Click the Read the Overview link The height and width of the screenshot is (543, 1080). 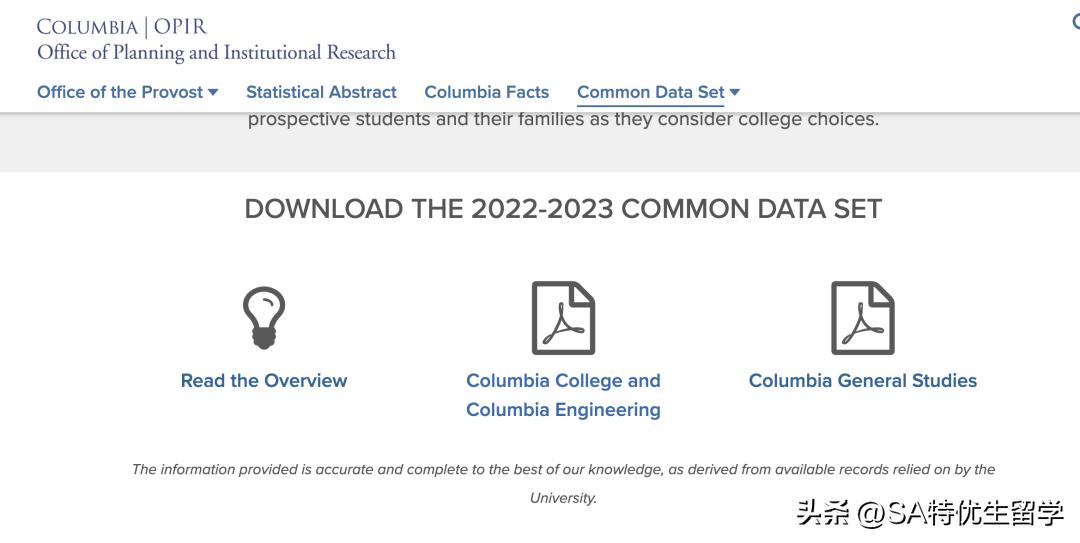point(264,381)
